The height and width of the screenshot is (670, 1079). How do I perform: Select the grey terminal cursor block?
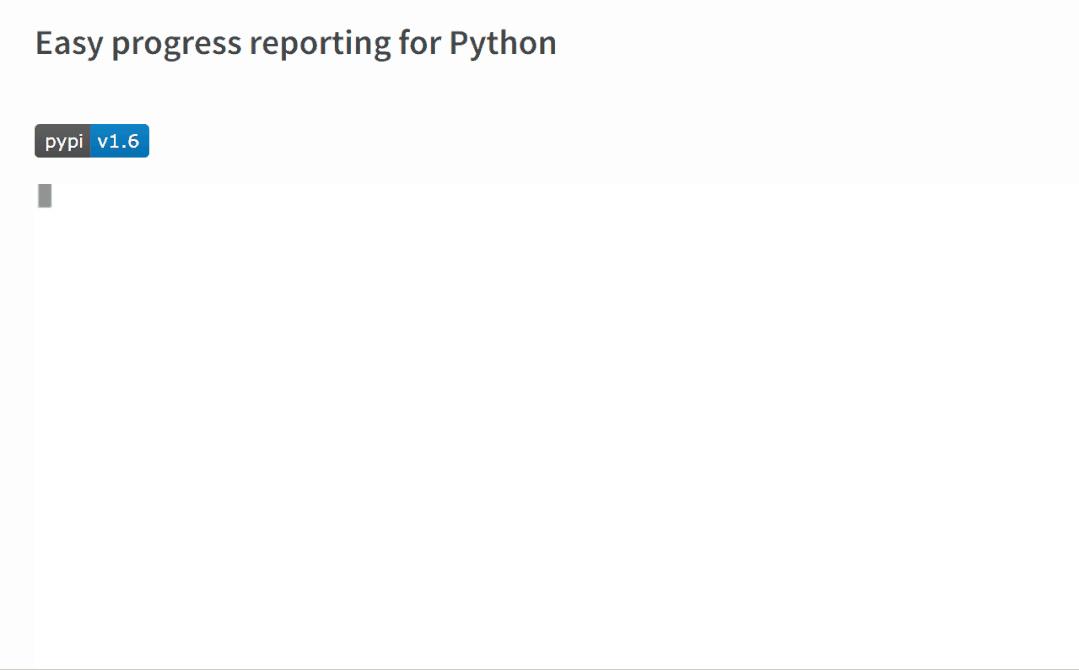[45, 196]
